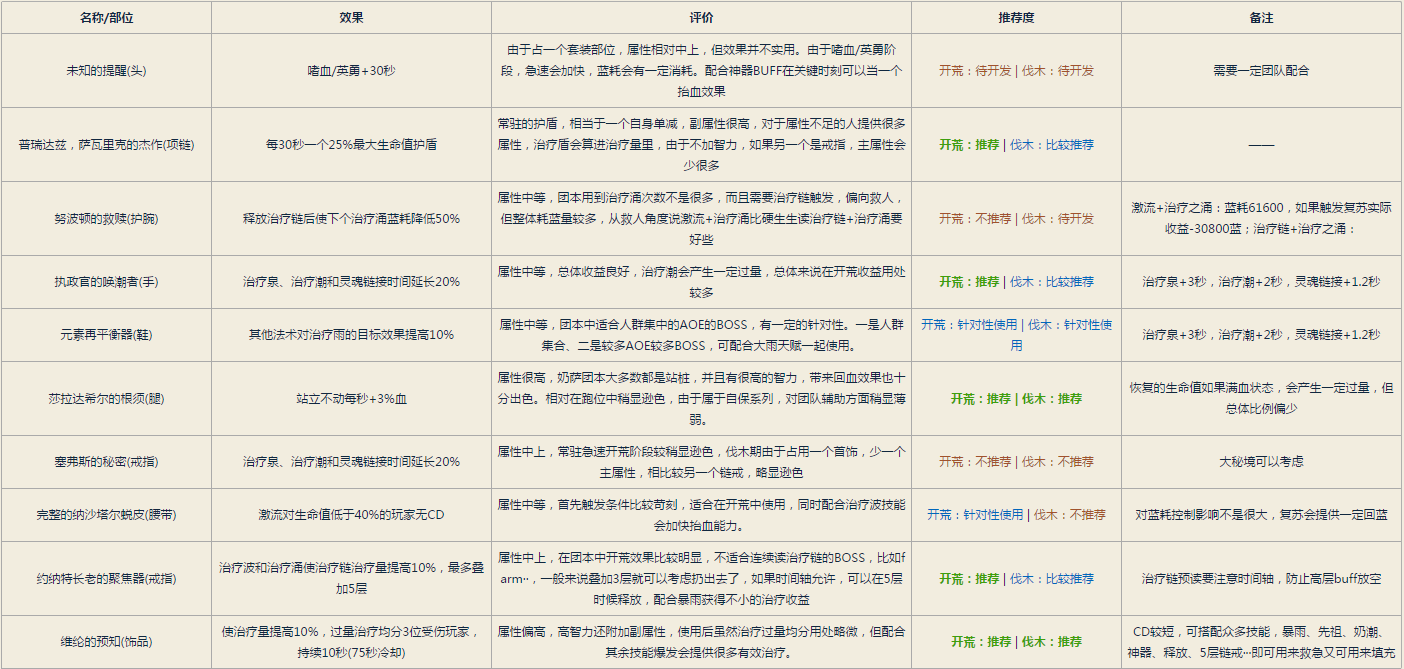Click the 嗜血/英勇+30秒 effect cell
Screen dimensions: 1404x669
point(351,71)
